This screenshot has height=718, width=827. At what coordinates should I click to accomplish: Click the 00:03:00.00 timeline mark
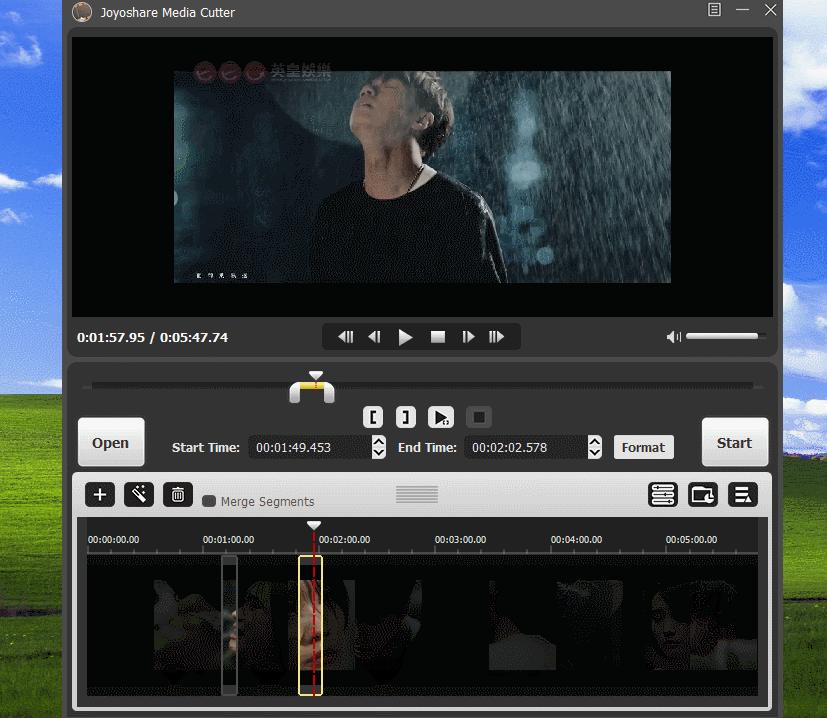pyautogui.click(x=460, y=540)
